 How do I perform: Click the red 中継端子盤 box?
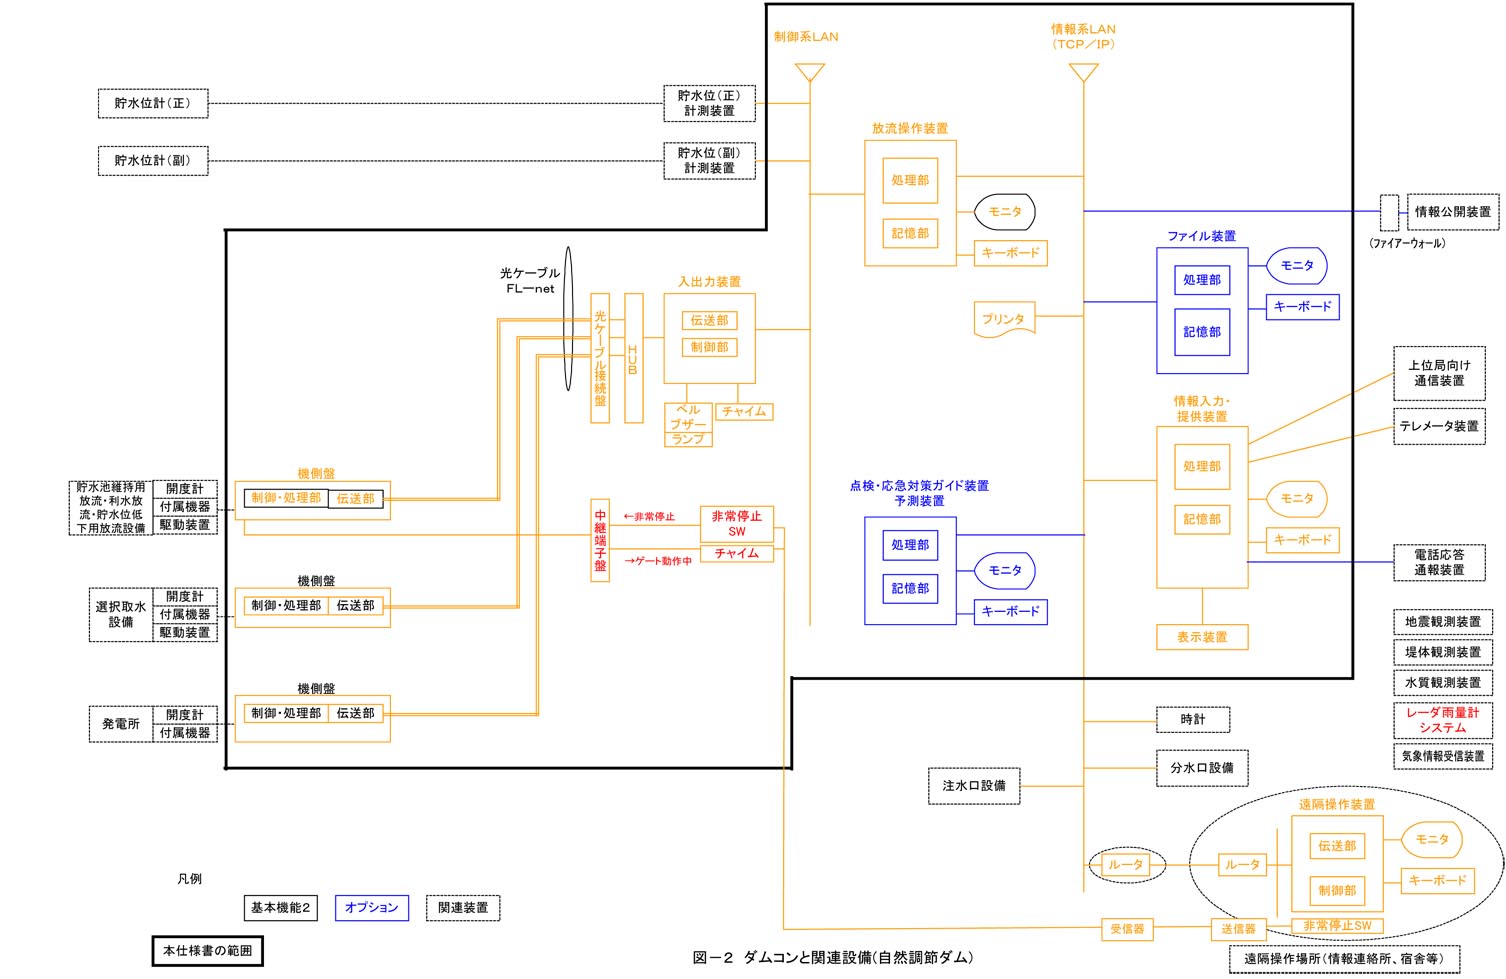point(600,540)
